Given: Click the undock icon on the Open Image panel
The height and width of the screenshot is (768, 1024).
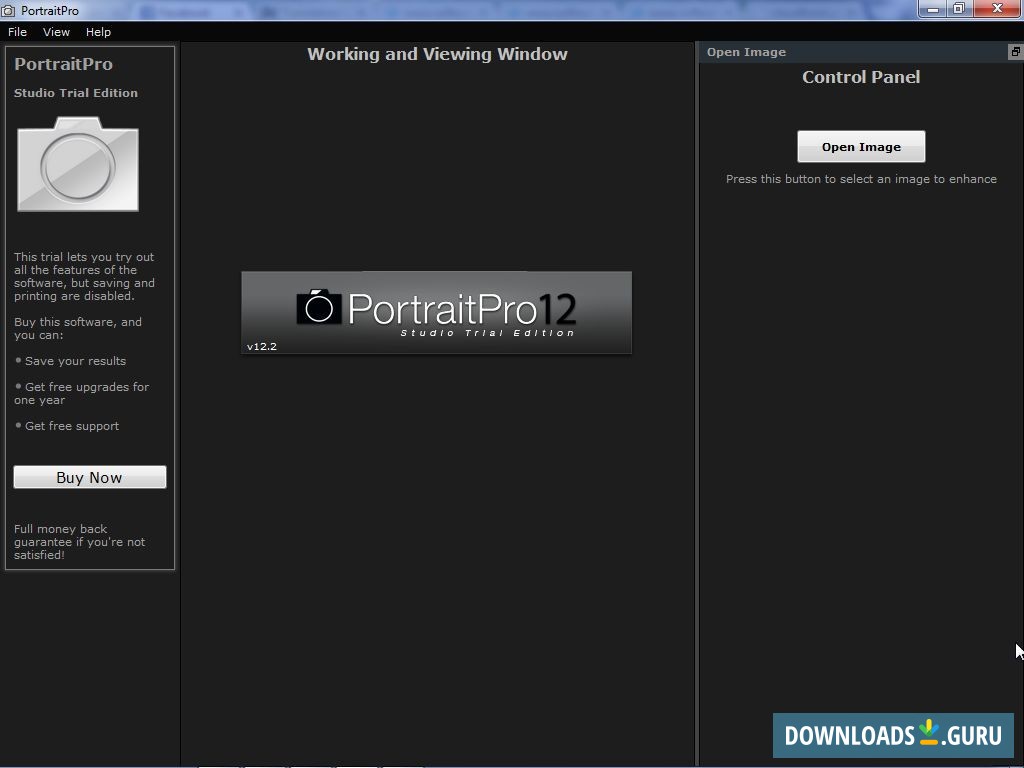Looking at the screenshot, I should (1014, 51).
